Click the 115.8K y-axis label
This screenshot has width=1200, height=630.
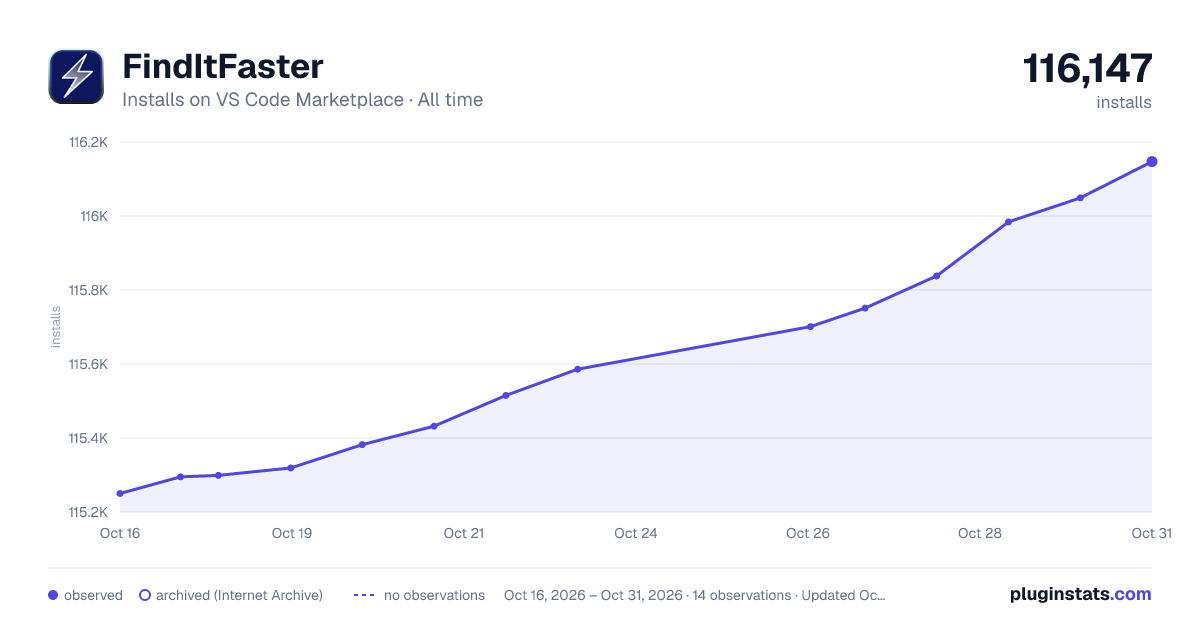coord(88,290)
